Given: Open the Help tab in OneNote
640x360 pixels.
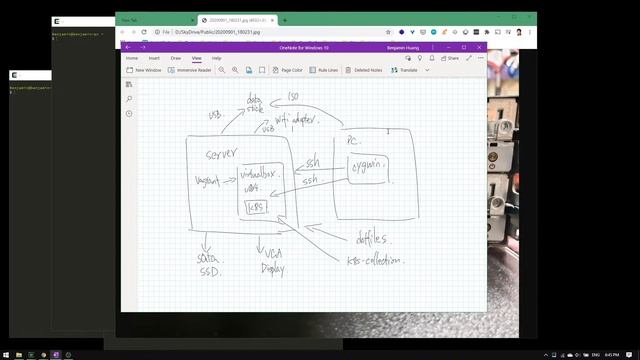Looking at the screenshot, I should click(x=216, y=58).
